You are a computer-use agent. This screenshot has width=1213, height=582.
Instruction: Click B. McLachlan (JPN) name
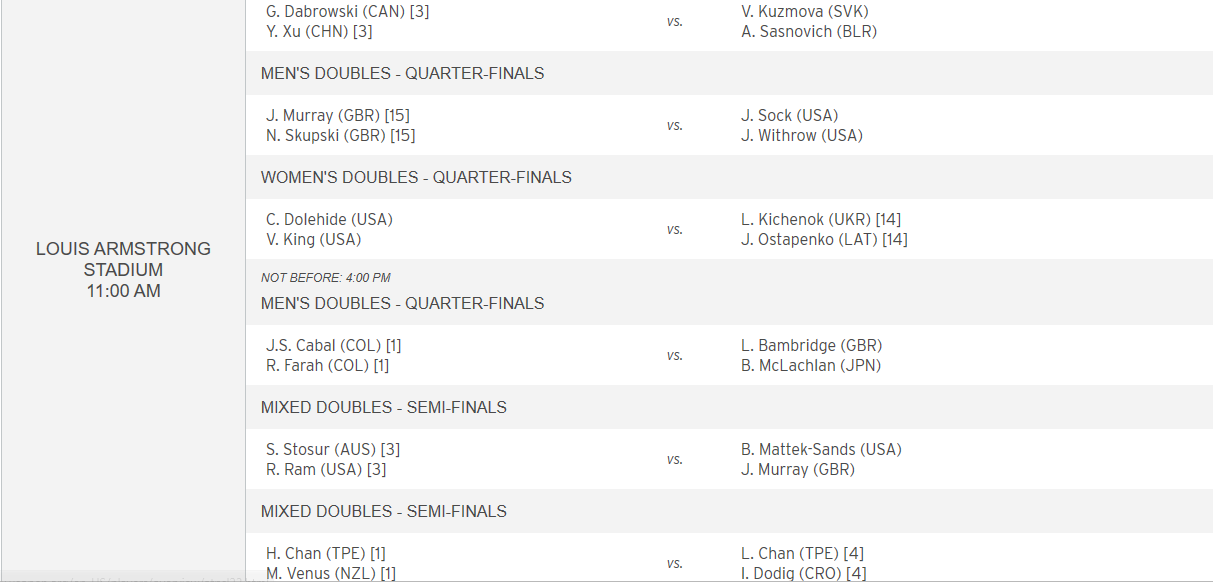pyautogui.click(x=811, y=365)
